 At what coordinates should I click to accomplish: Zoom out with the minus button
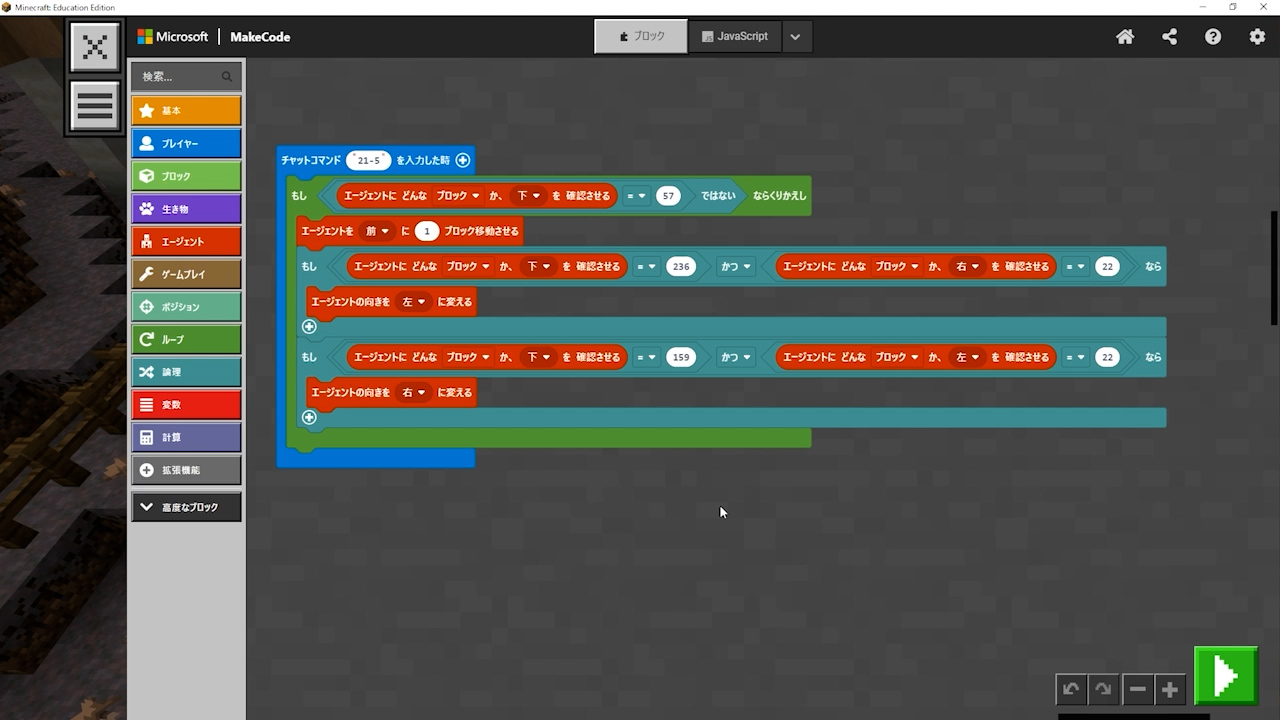(x=1137, y=689)
